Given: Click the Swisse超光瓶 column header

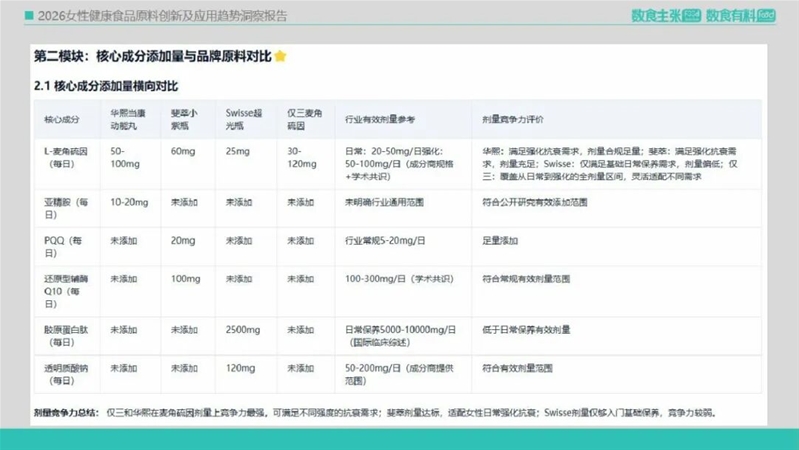Looking at the screenshot, I should pos(244,119).
